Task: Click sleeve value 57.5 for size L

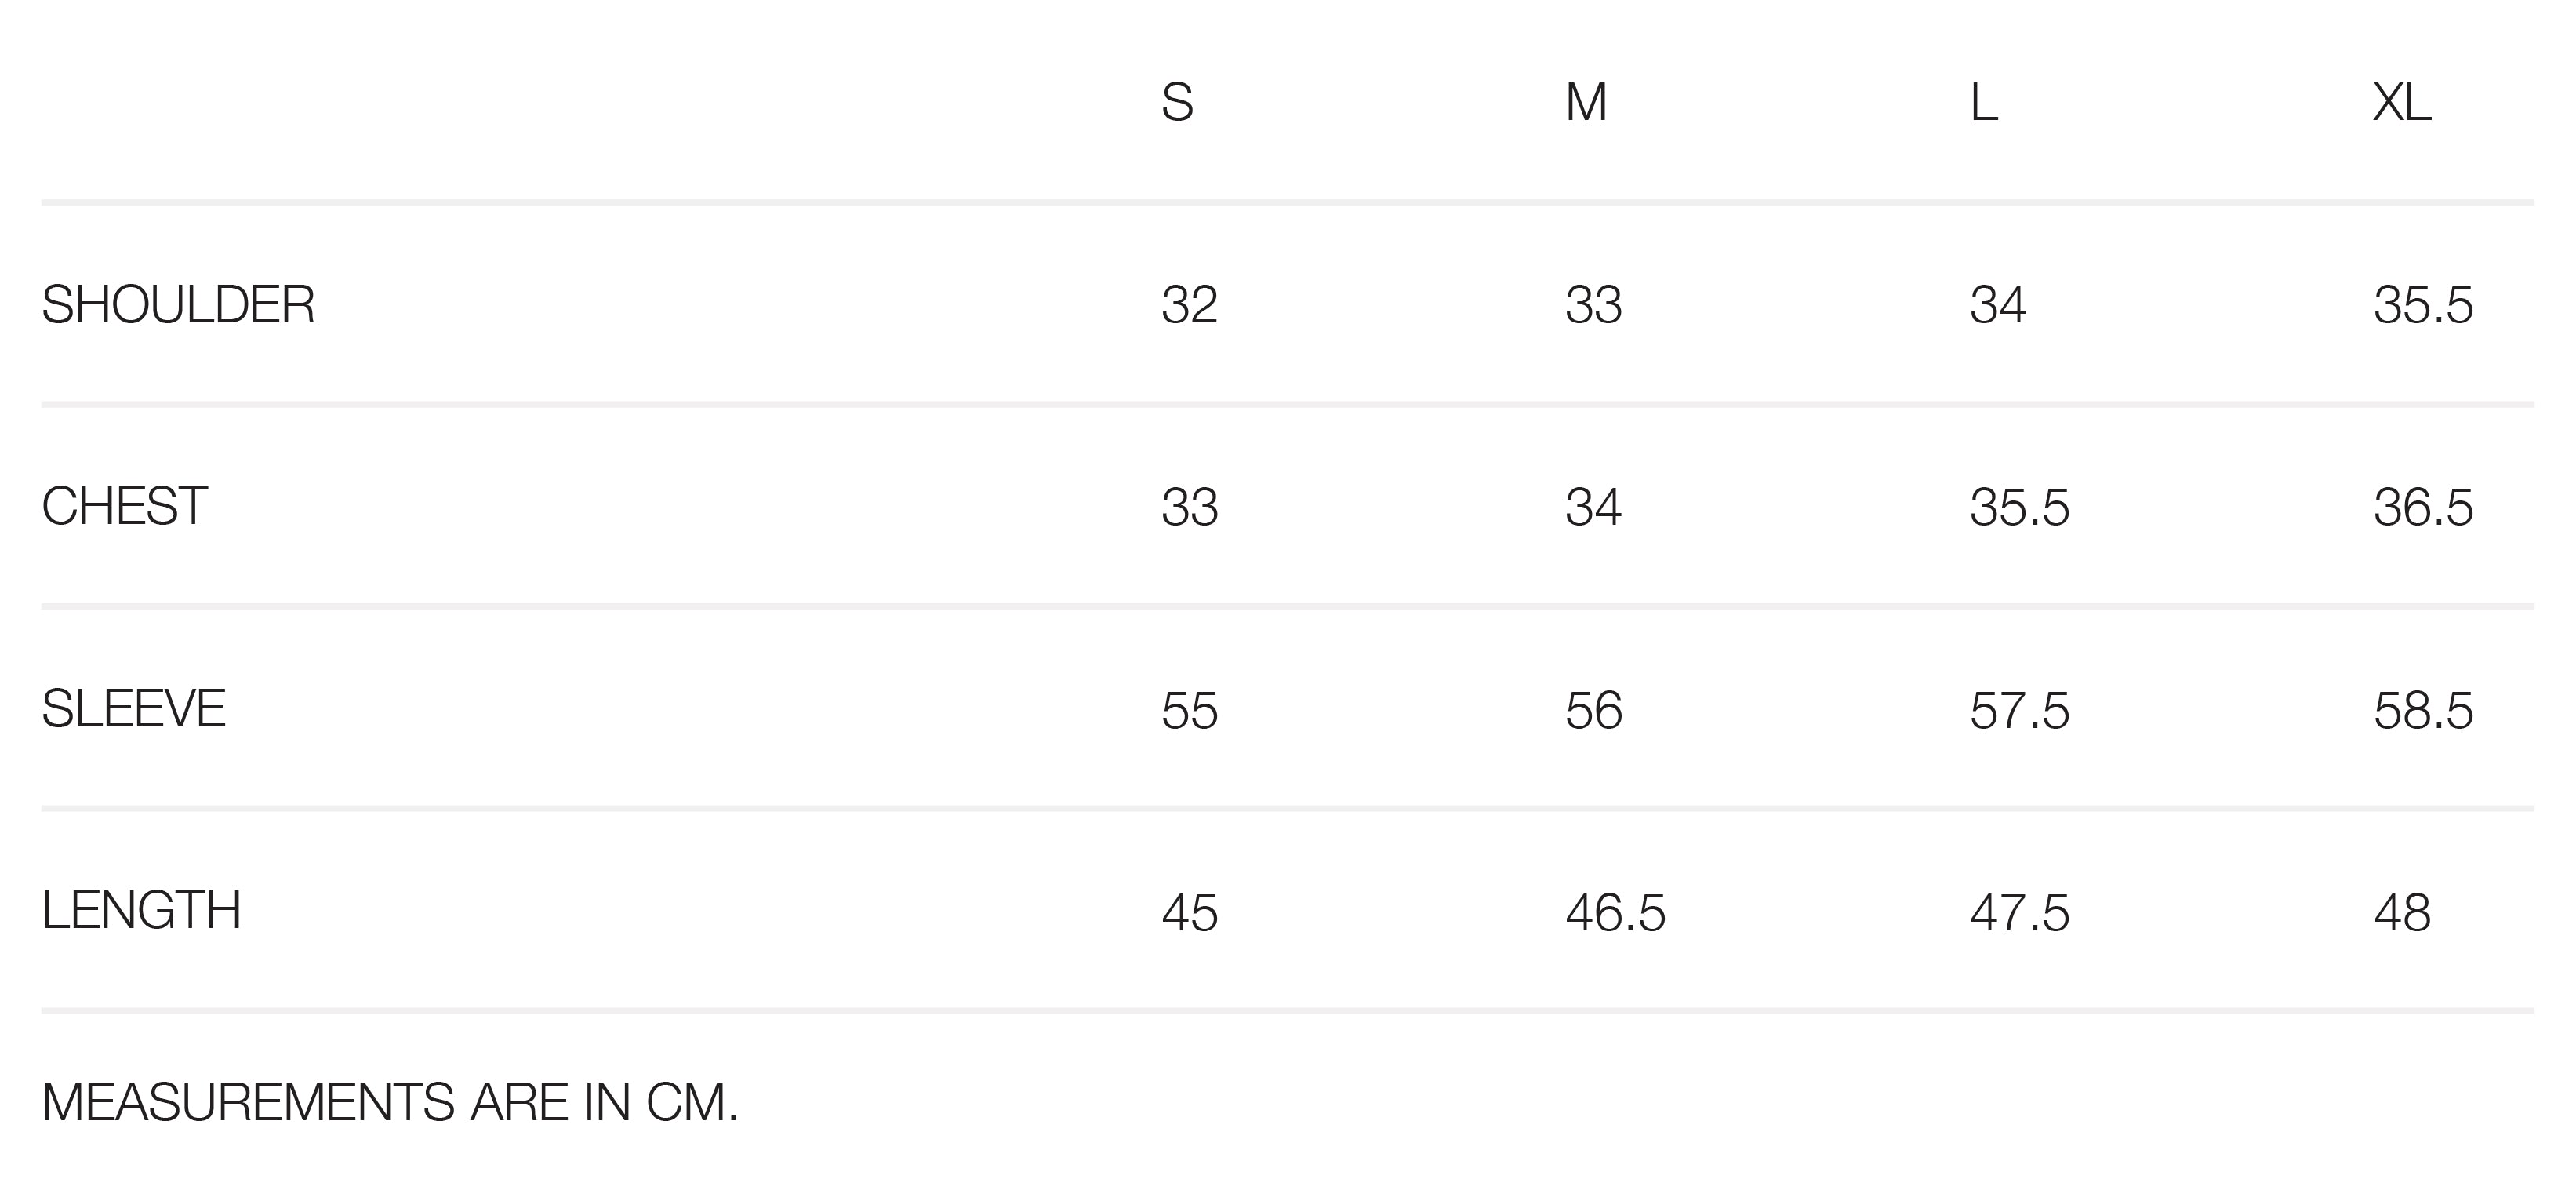Action: click(2019, 711)
